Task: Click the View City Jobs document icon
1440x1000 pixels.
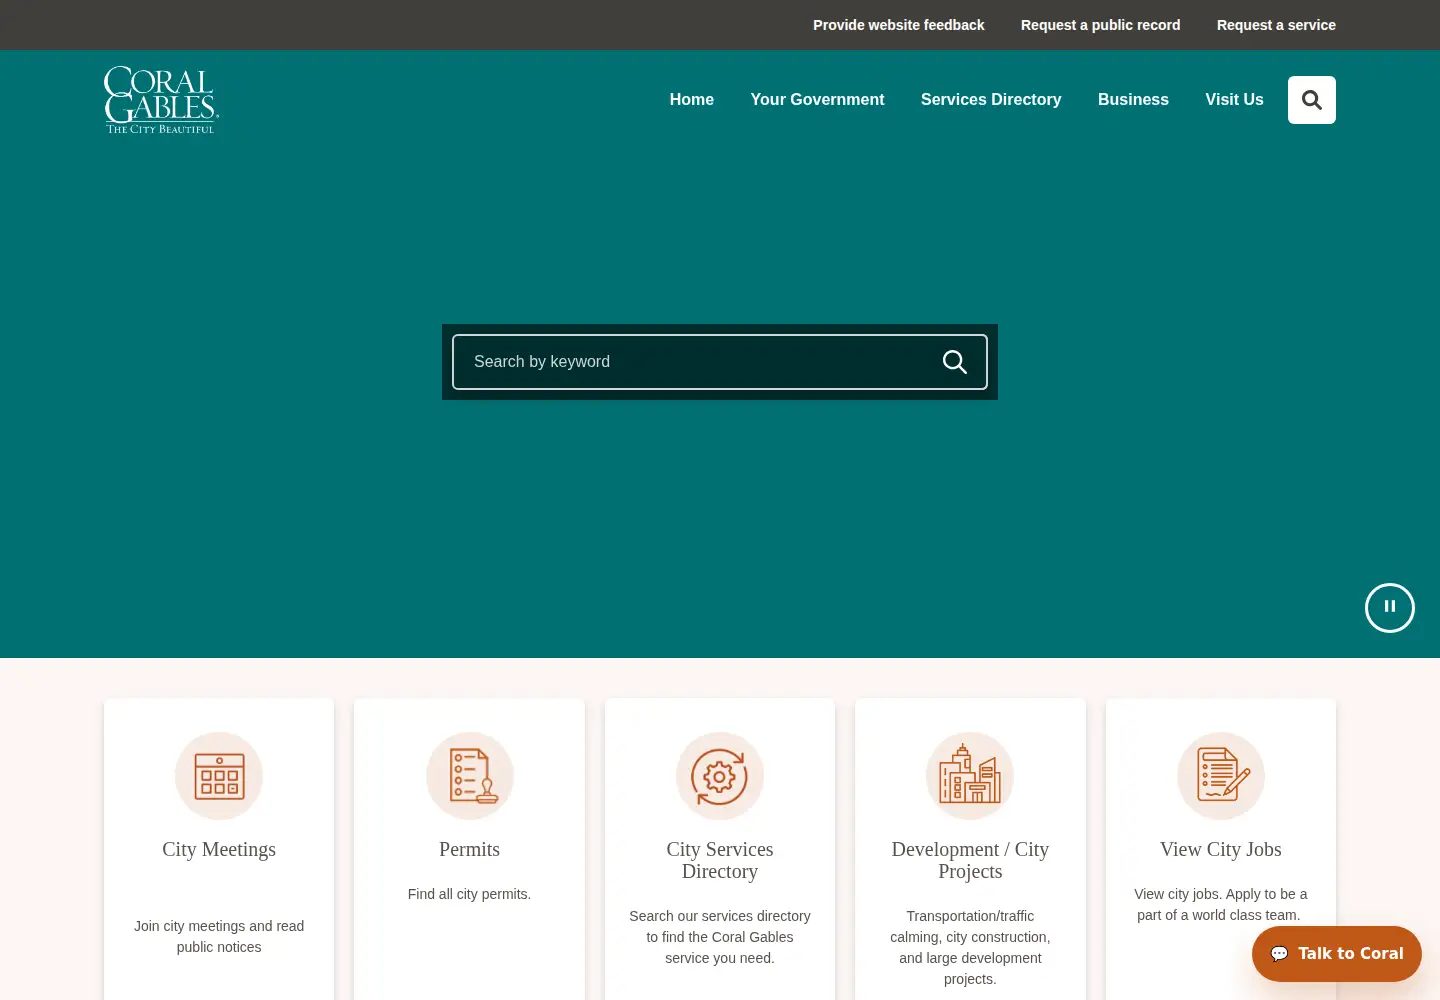Action: 1221,776
